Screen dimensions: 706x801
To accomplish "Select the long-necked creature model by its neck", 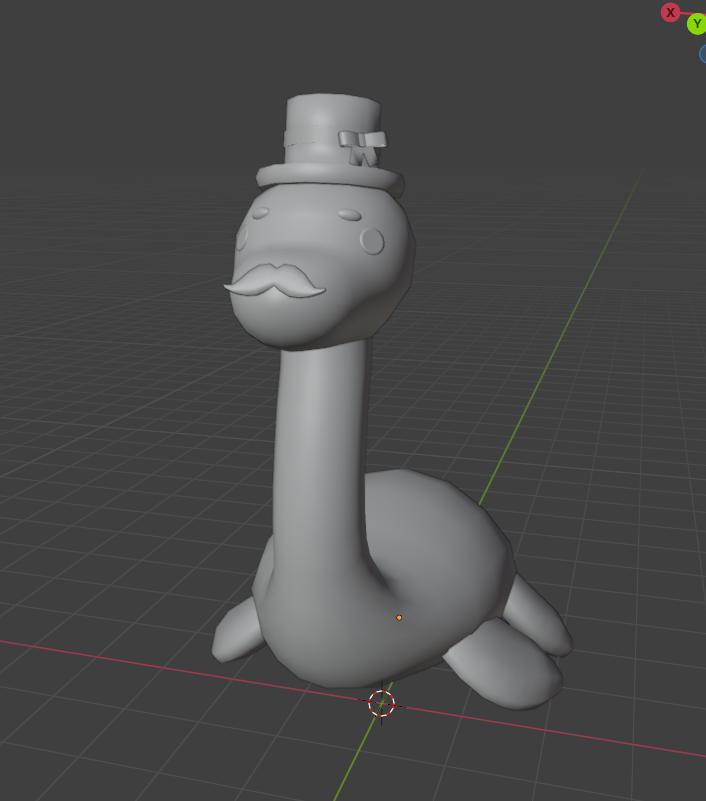I will [x=320, y=450].
